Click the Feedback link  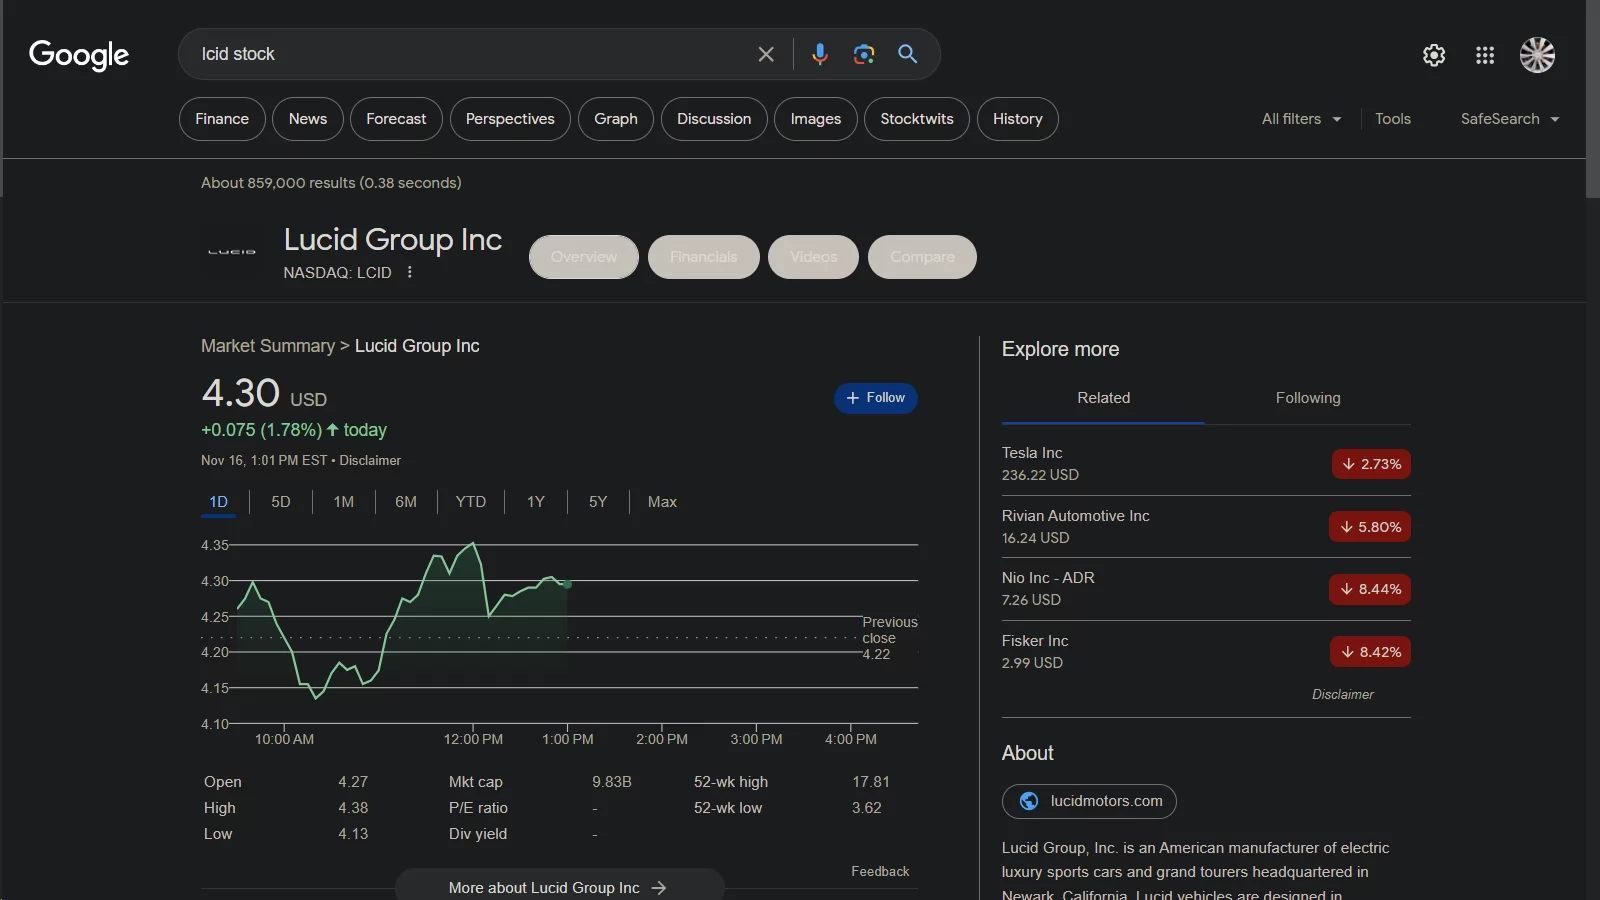pyautogui.click(x=880, y=872)
